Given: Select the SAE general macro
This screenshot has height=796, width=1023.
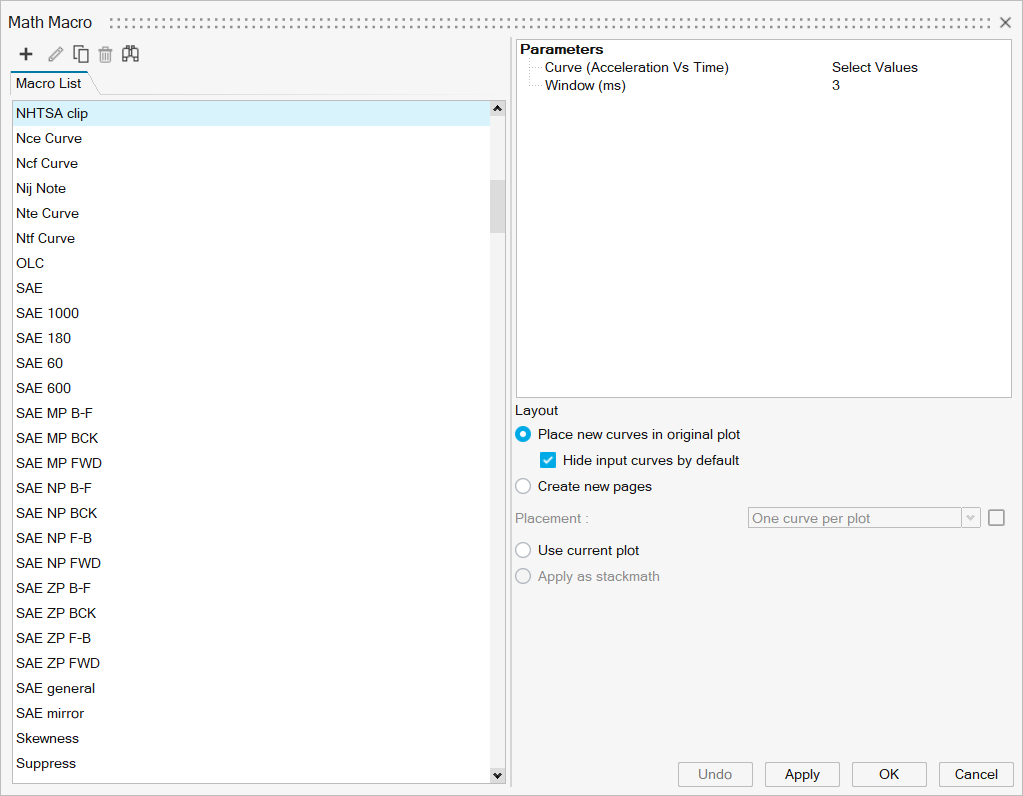Looking at the screenshot, I should coord(251,688).
